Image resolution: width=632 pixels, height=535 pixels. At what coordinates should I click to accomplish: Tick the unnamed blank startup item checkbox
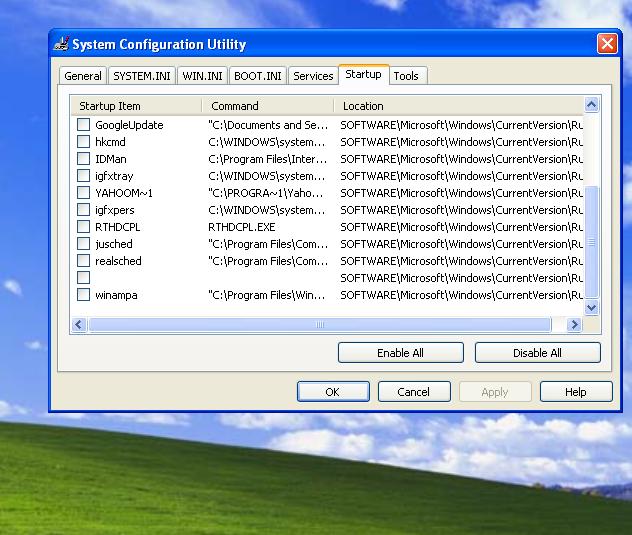(83, 278)
